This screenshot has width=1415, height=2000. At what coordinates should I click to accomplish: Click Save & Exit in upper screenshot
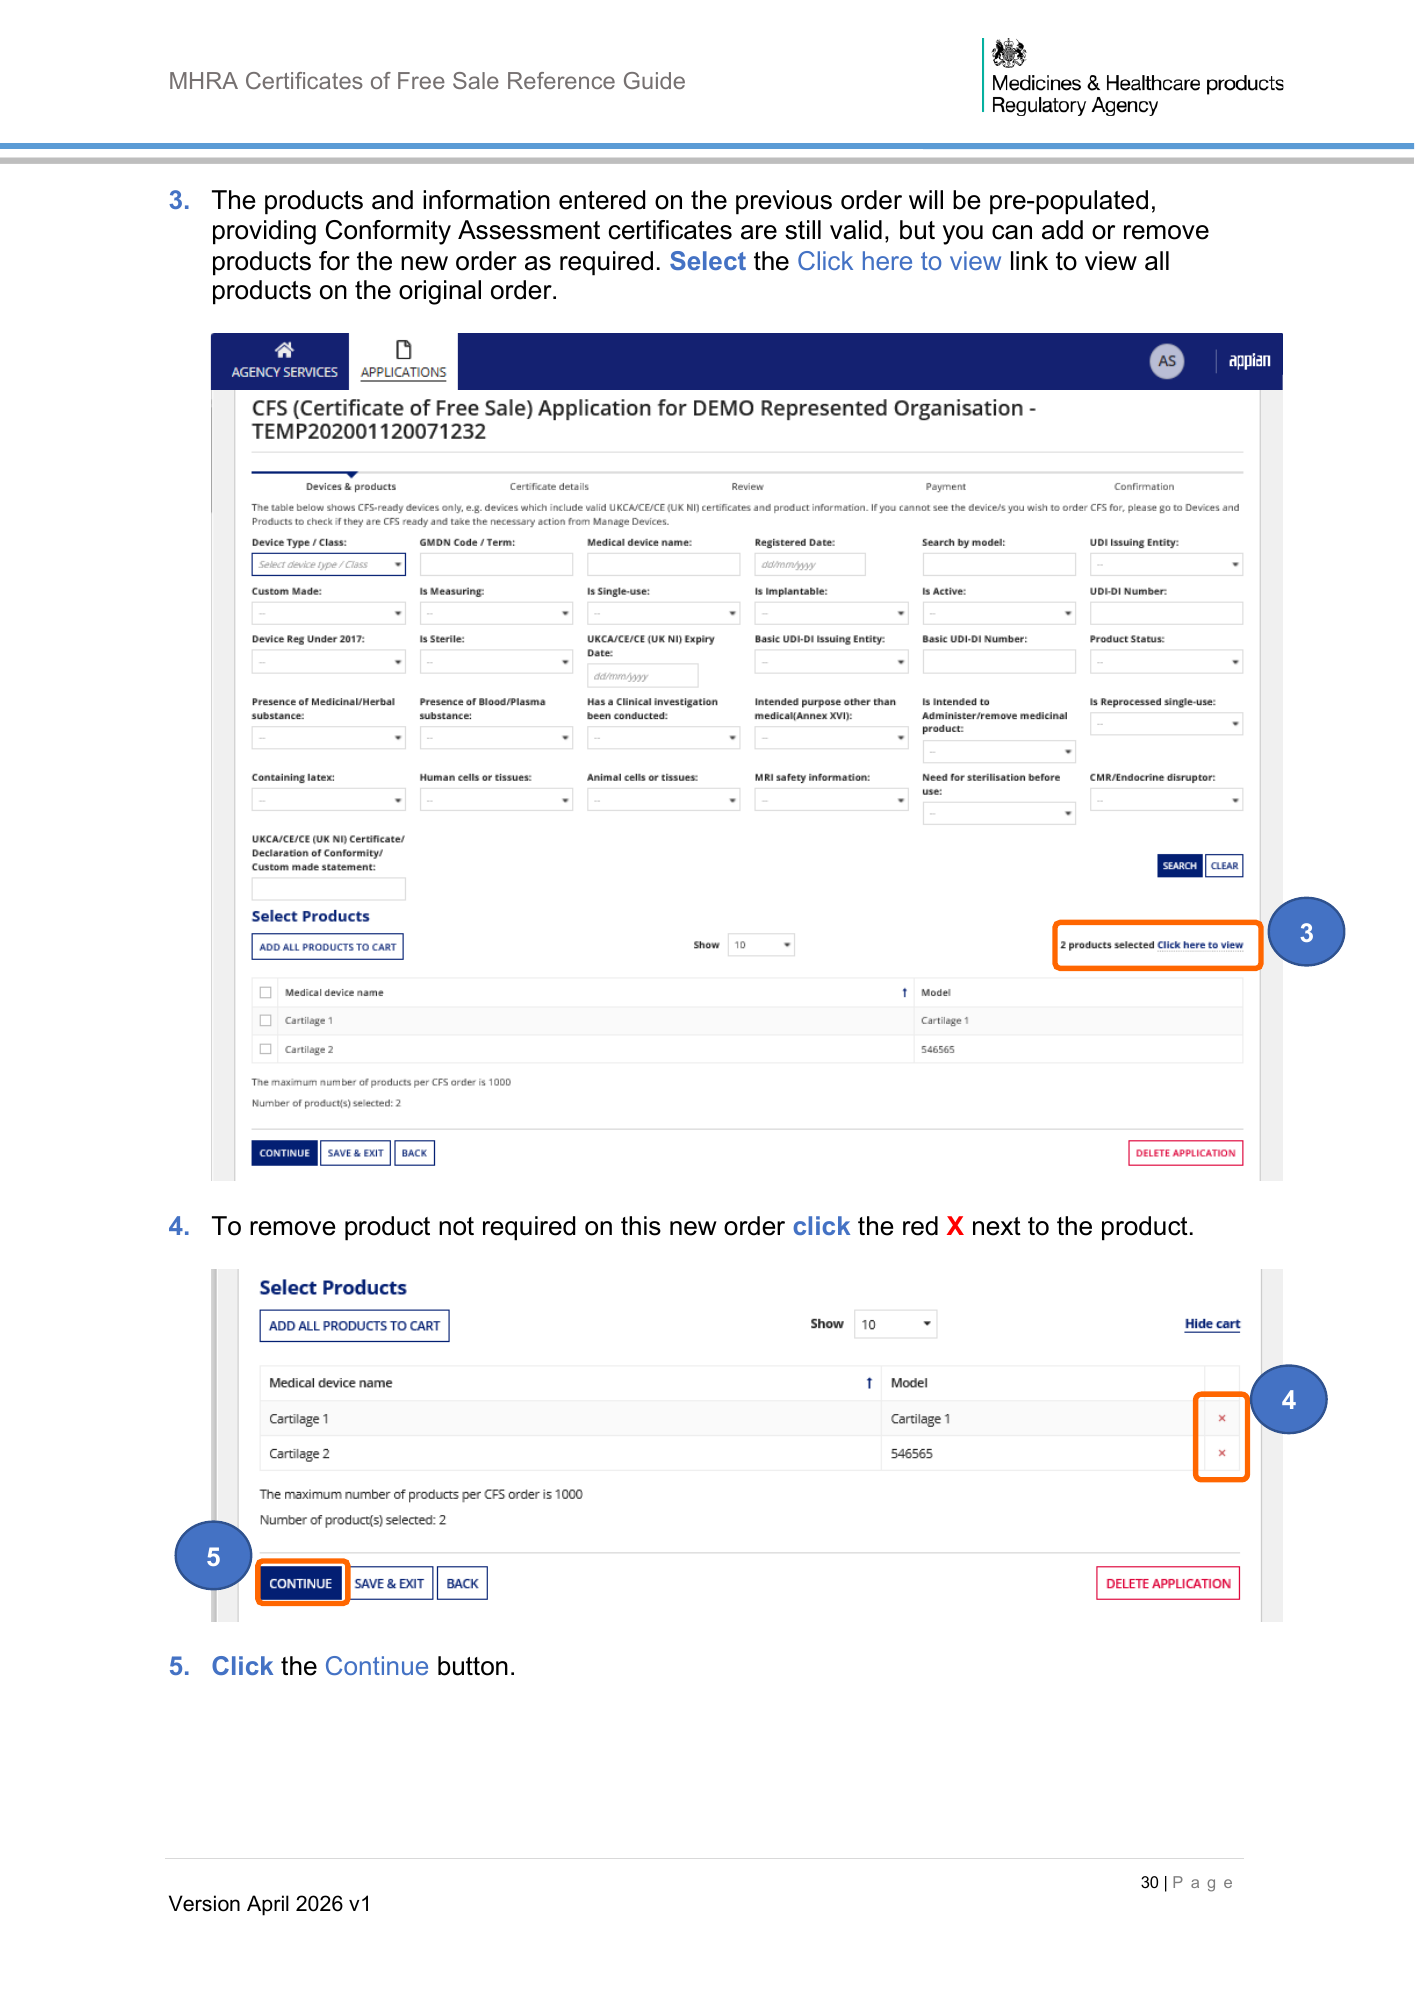pyautogui.click(x=355, y=1153)
